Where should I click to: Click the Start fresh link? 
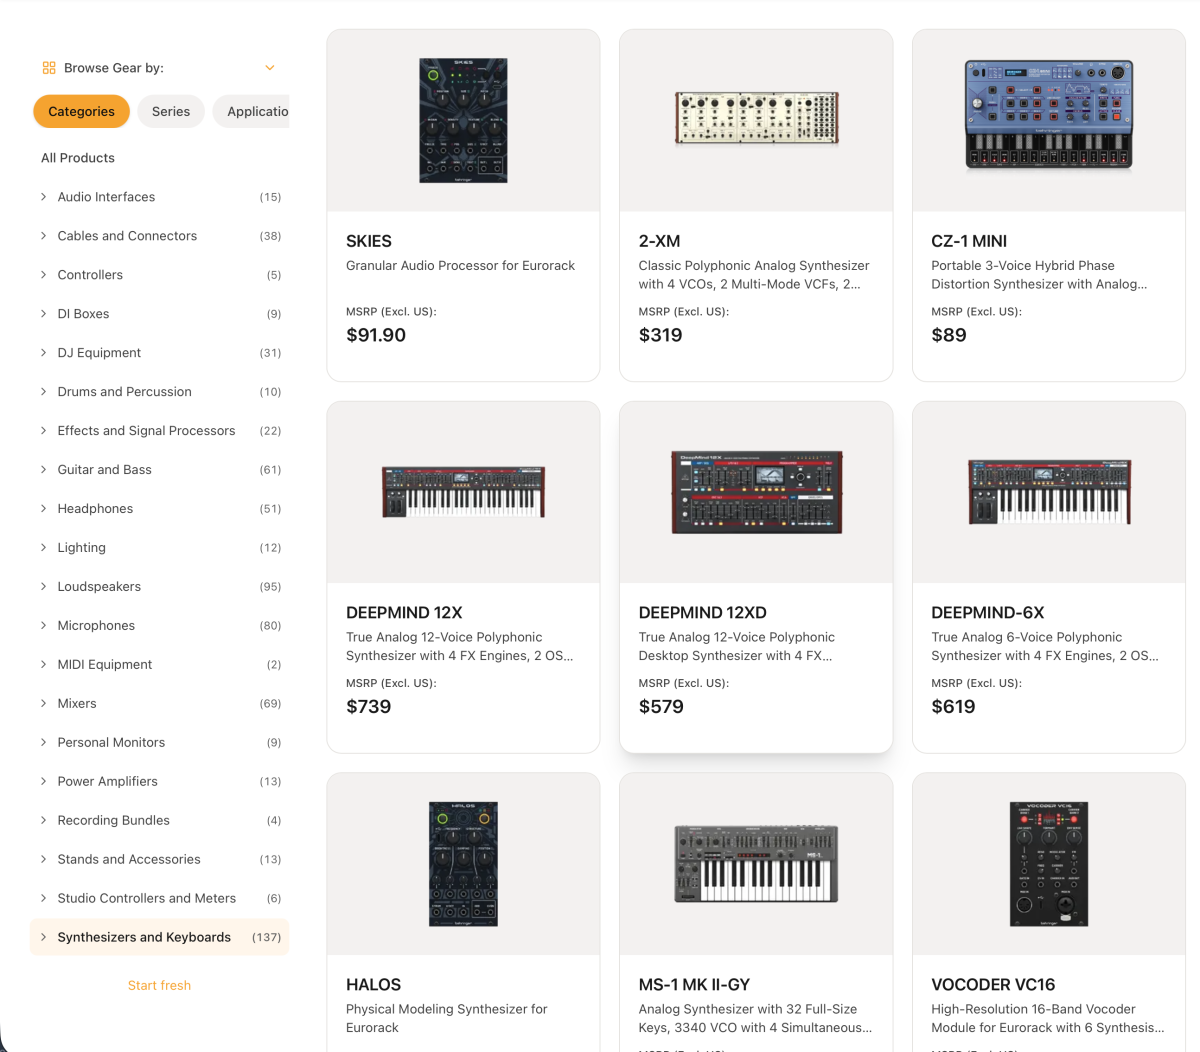[159, 986]
